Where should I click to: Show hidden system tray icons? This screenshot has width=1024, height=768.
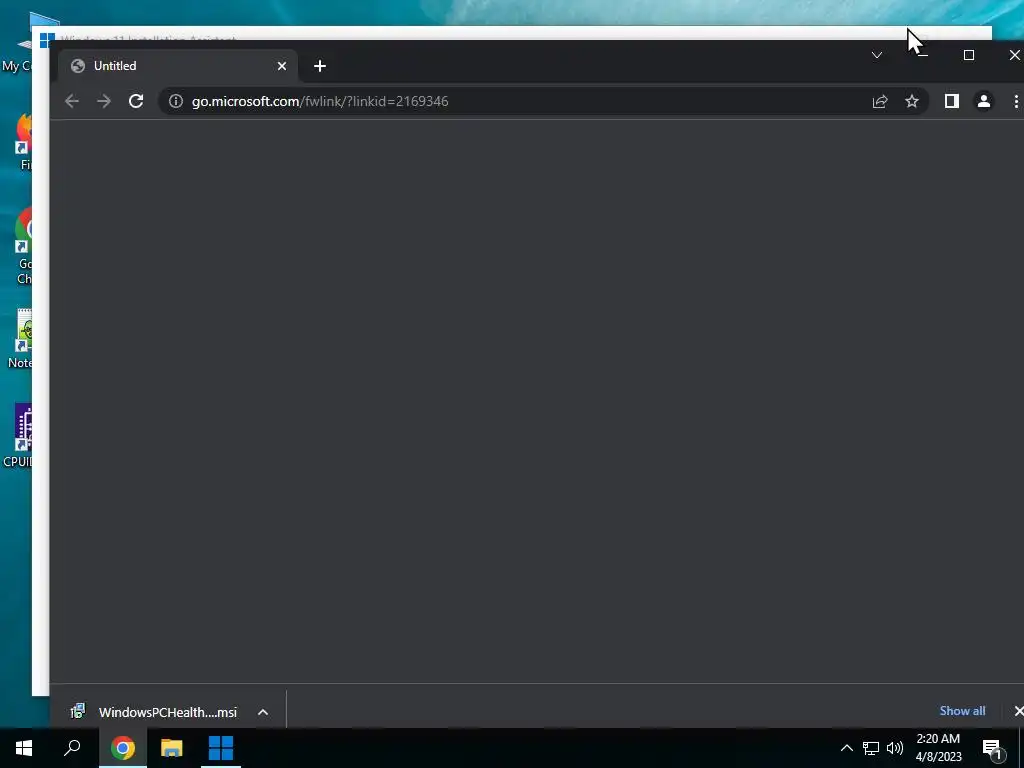846,748
